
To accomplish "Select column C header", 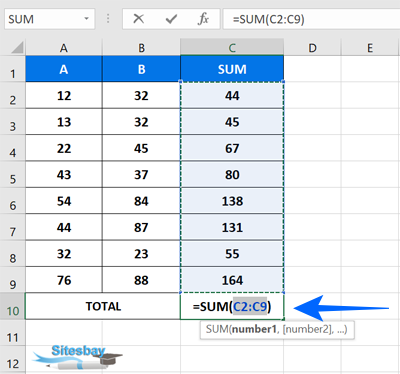I will tap(232, 48).
